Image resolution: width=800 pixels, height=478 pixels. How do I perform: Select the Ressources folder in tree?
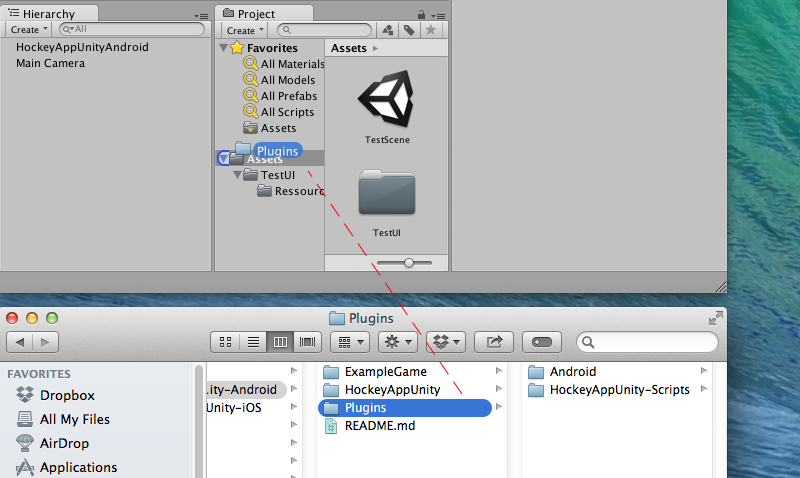point(291,191)
